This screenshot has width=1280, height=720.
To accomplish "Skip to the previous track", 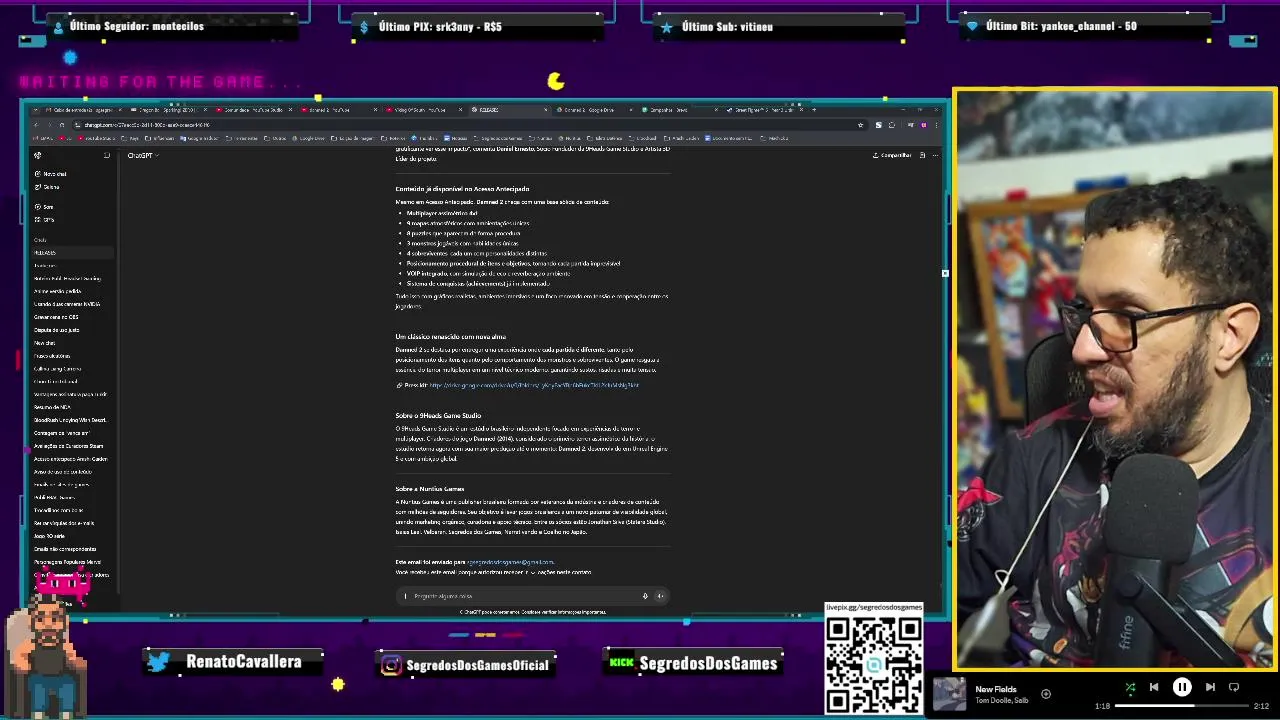I will click(1154, 687).
